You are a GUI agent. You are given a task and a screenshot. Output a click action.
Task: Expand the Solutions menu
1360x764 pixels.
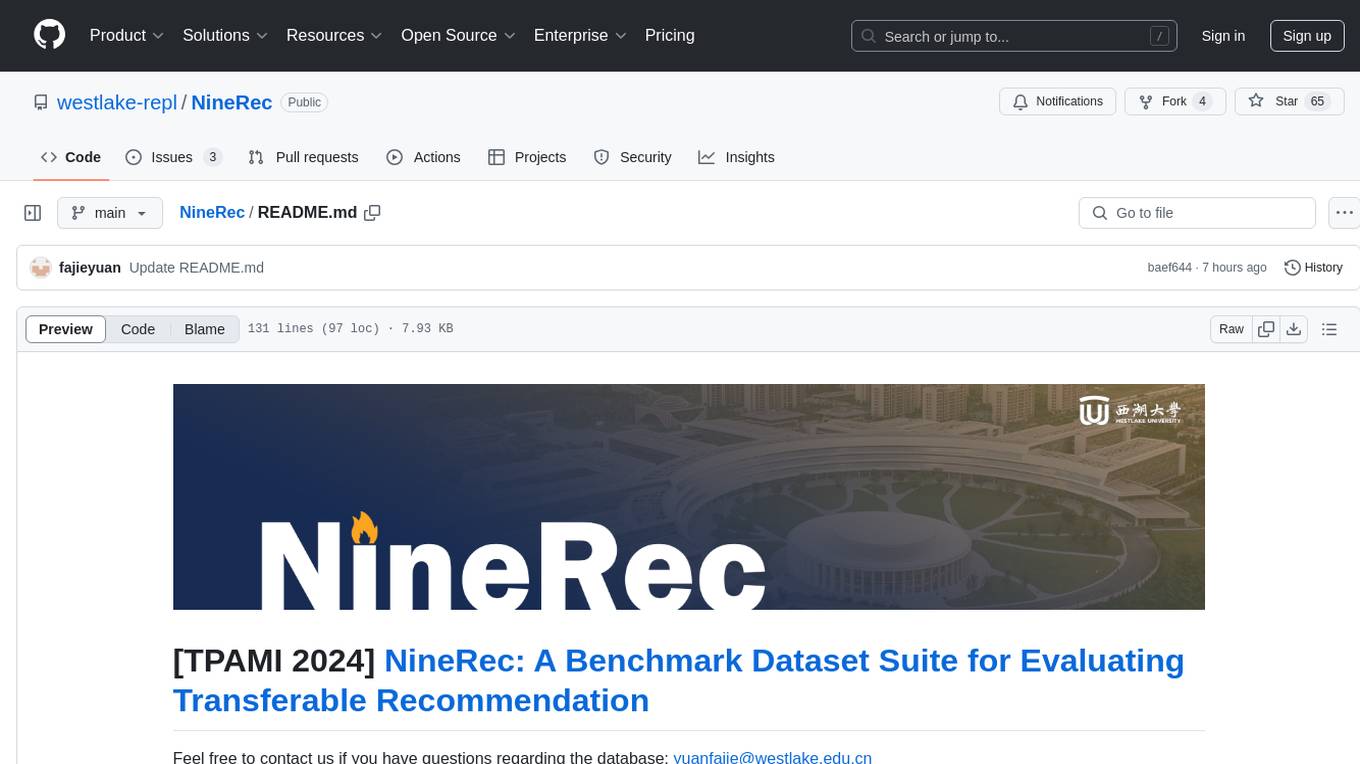tap(225, 35)
